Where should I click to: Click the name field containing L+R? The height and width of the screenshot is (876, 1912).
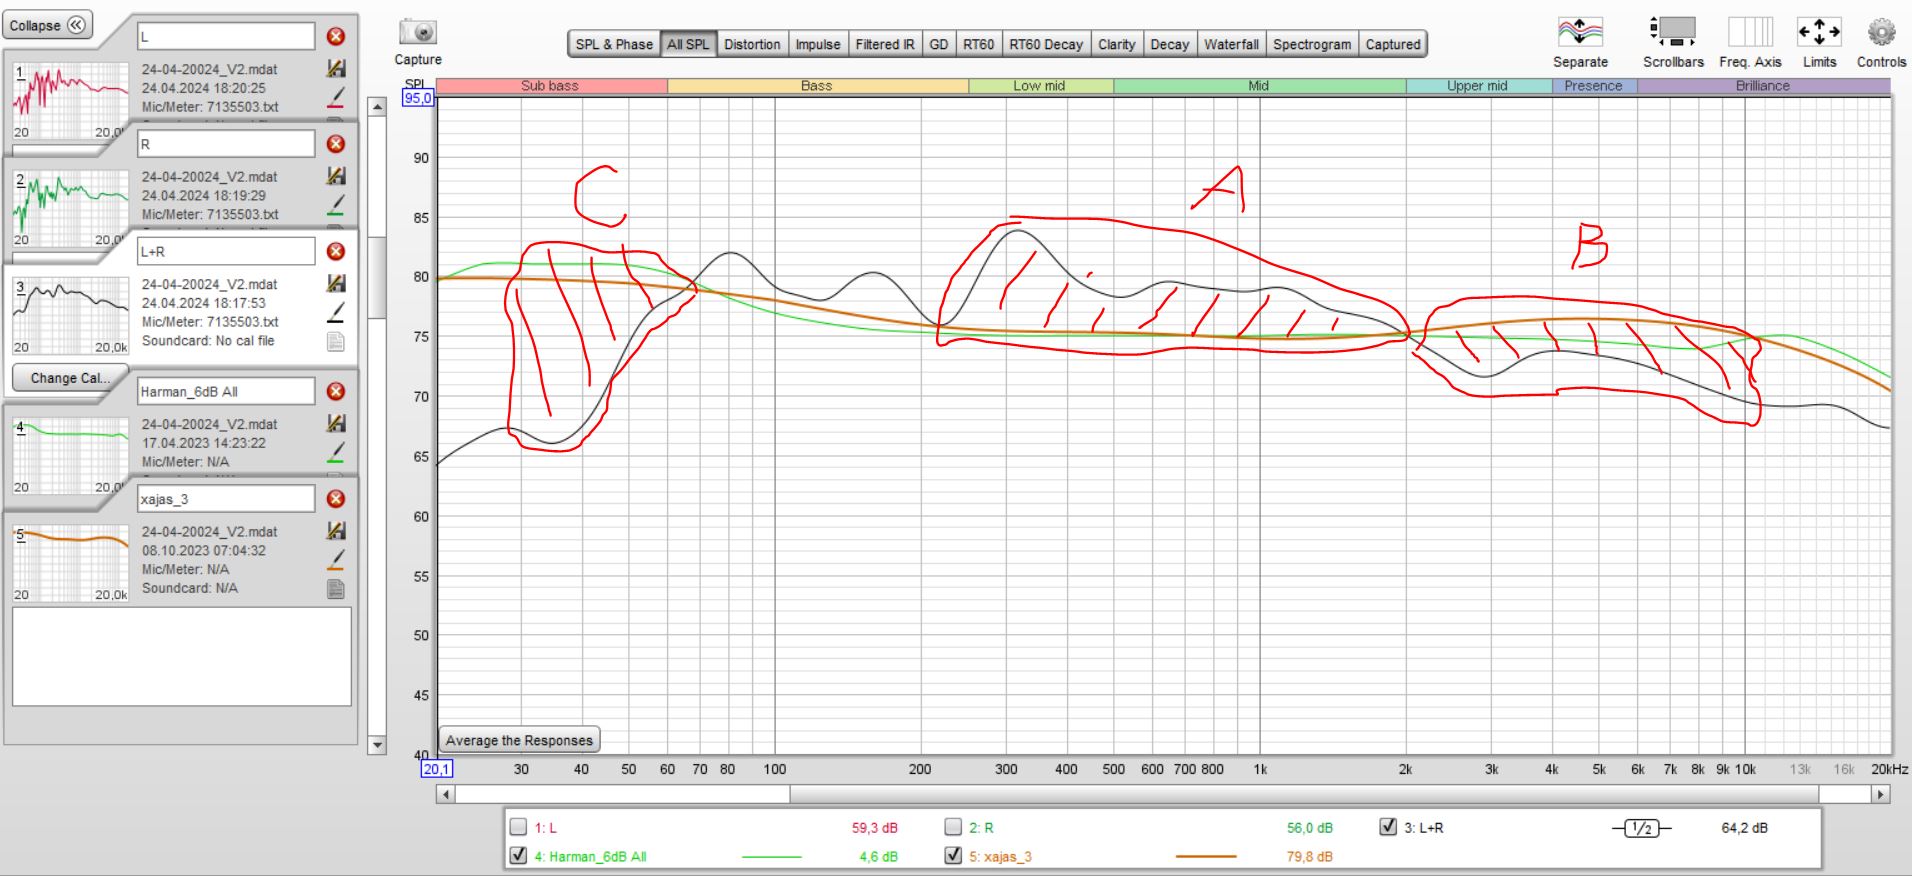[x=226, y=251]
